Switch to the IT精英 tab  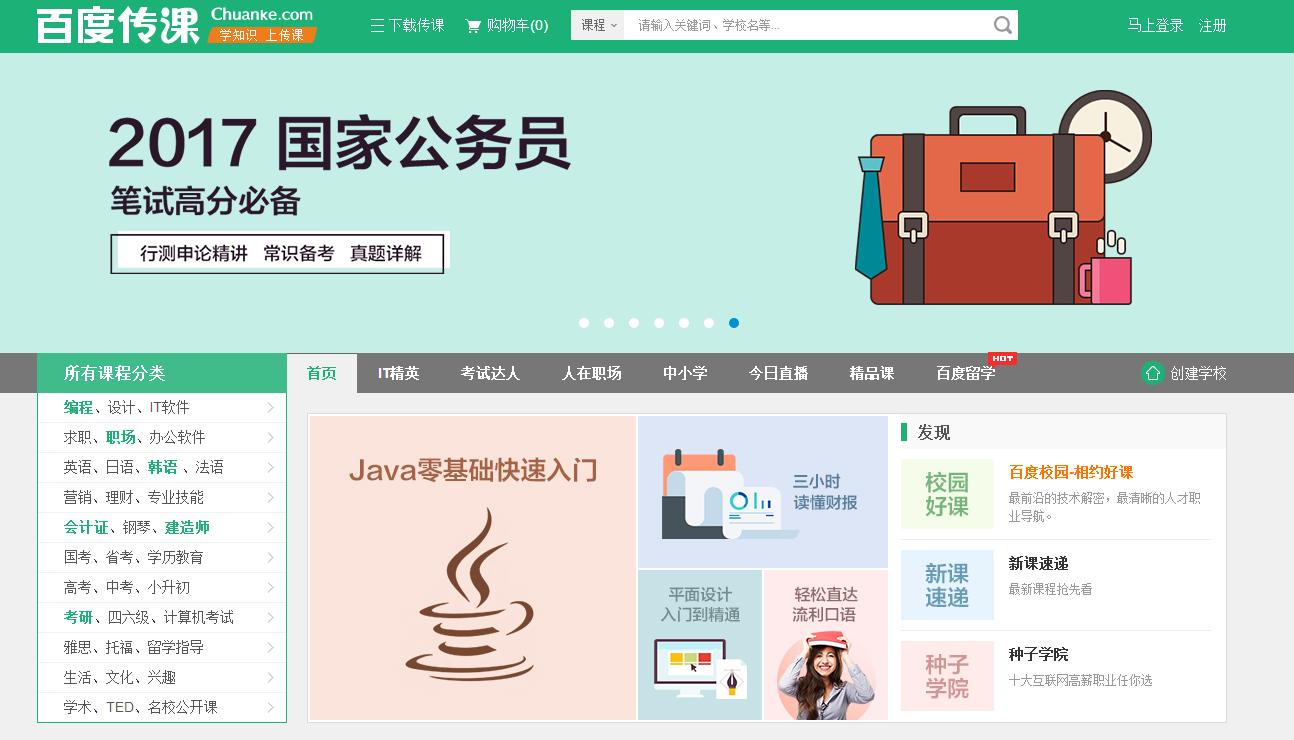point(397,372)
